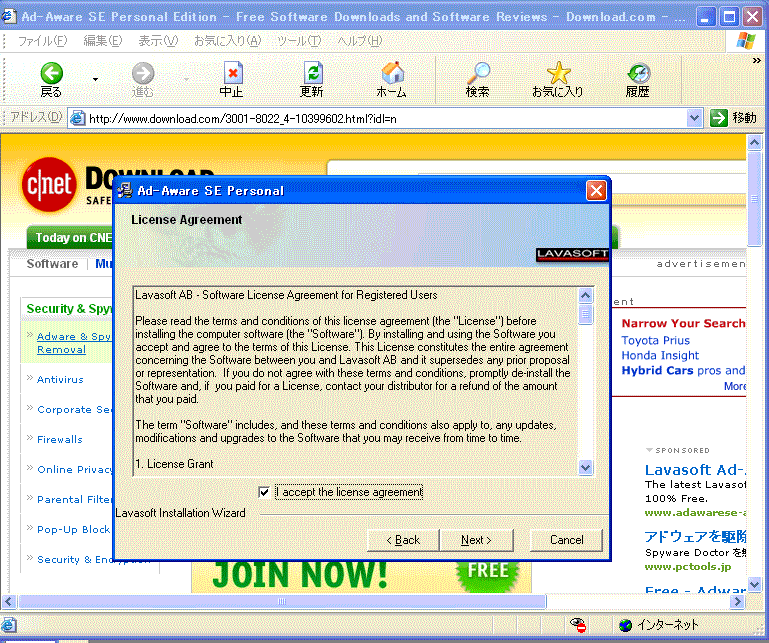
Task: Open the Corporate Security category link
Action: pos(75,410)
